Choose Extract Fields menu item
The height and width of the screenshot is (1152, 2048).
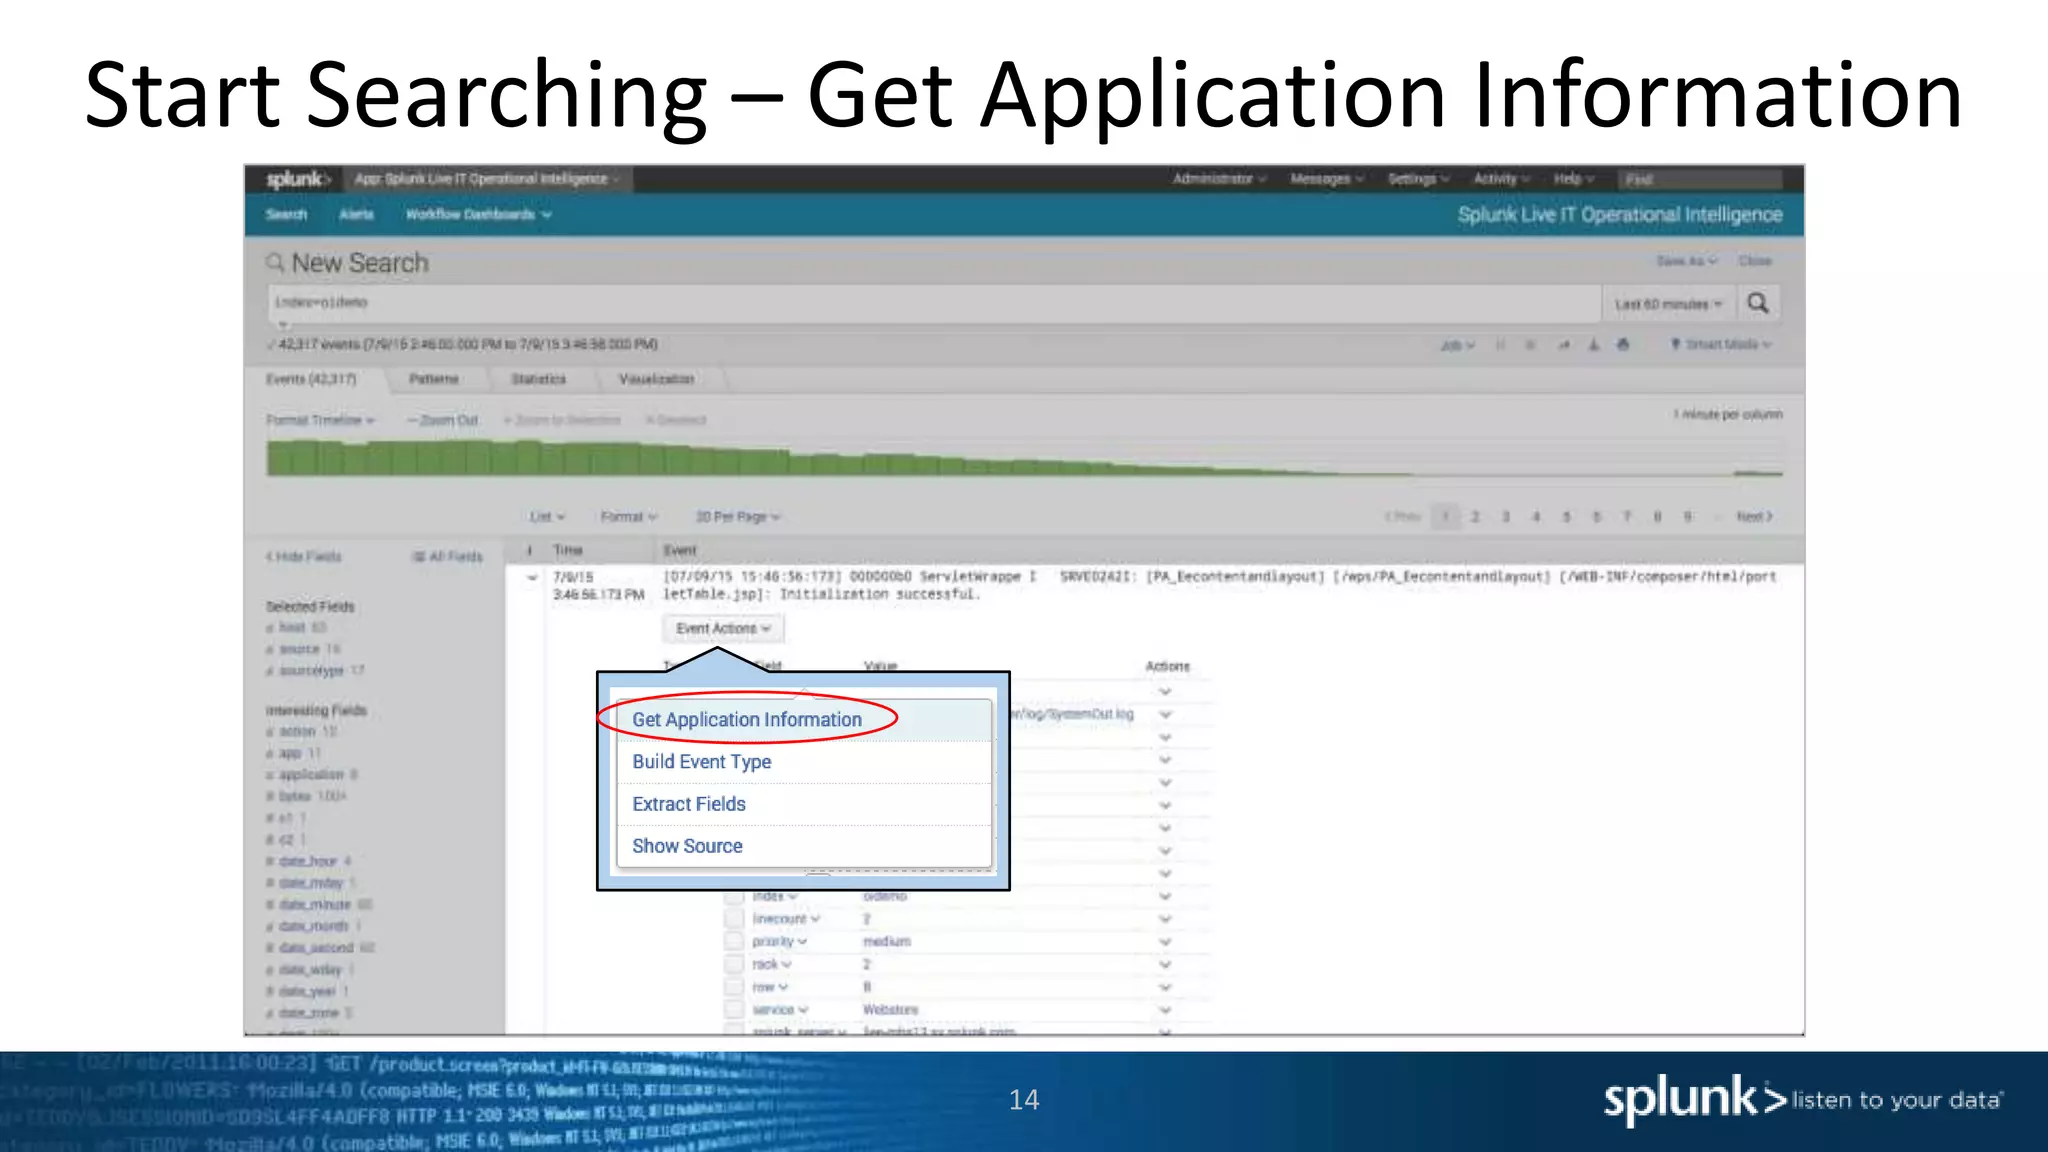pos(688,804)
